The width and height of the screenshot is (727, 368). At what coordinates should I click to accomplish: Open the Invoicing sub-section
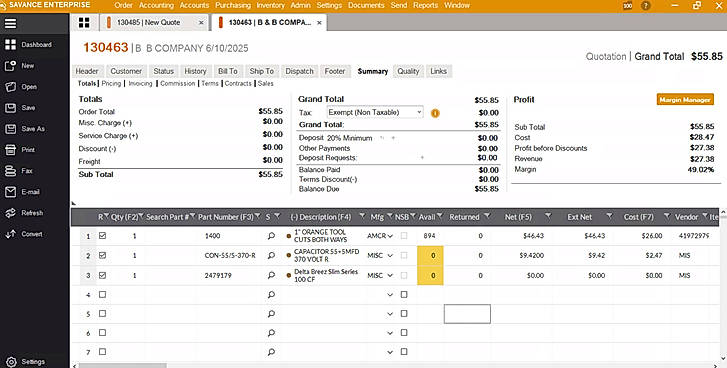click(x=140, y=83)
